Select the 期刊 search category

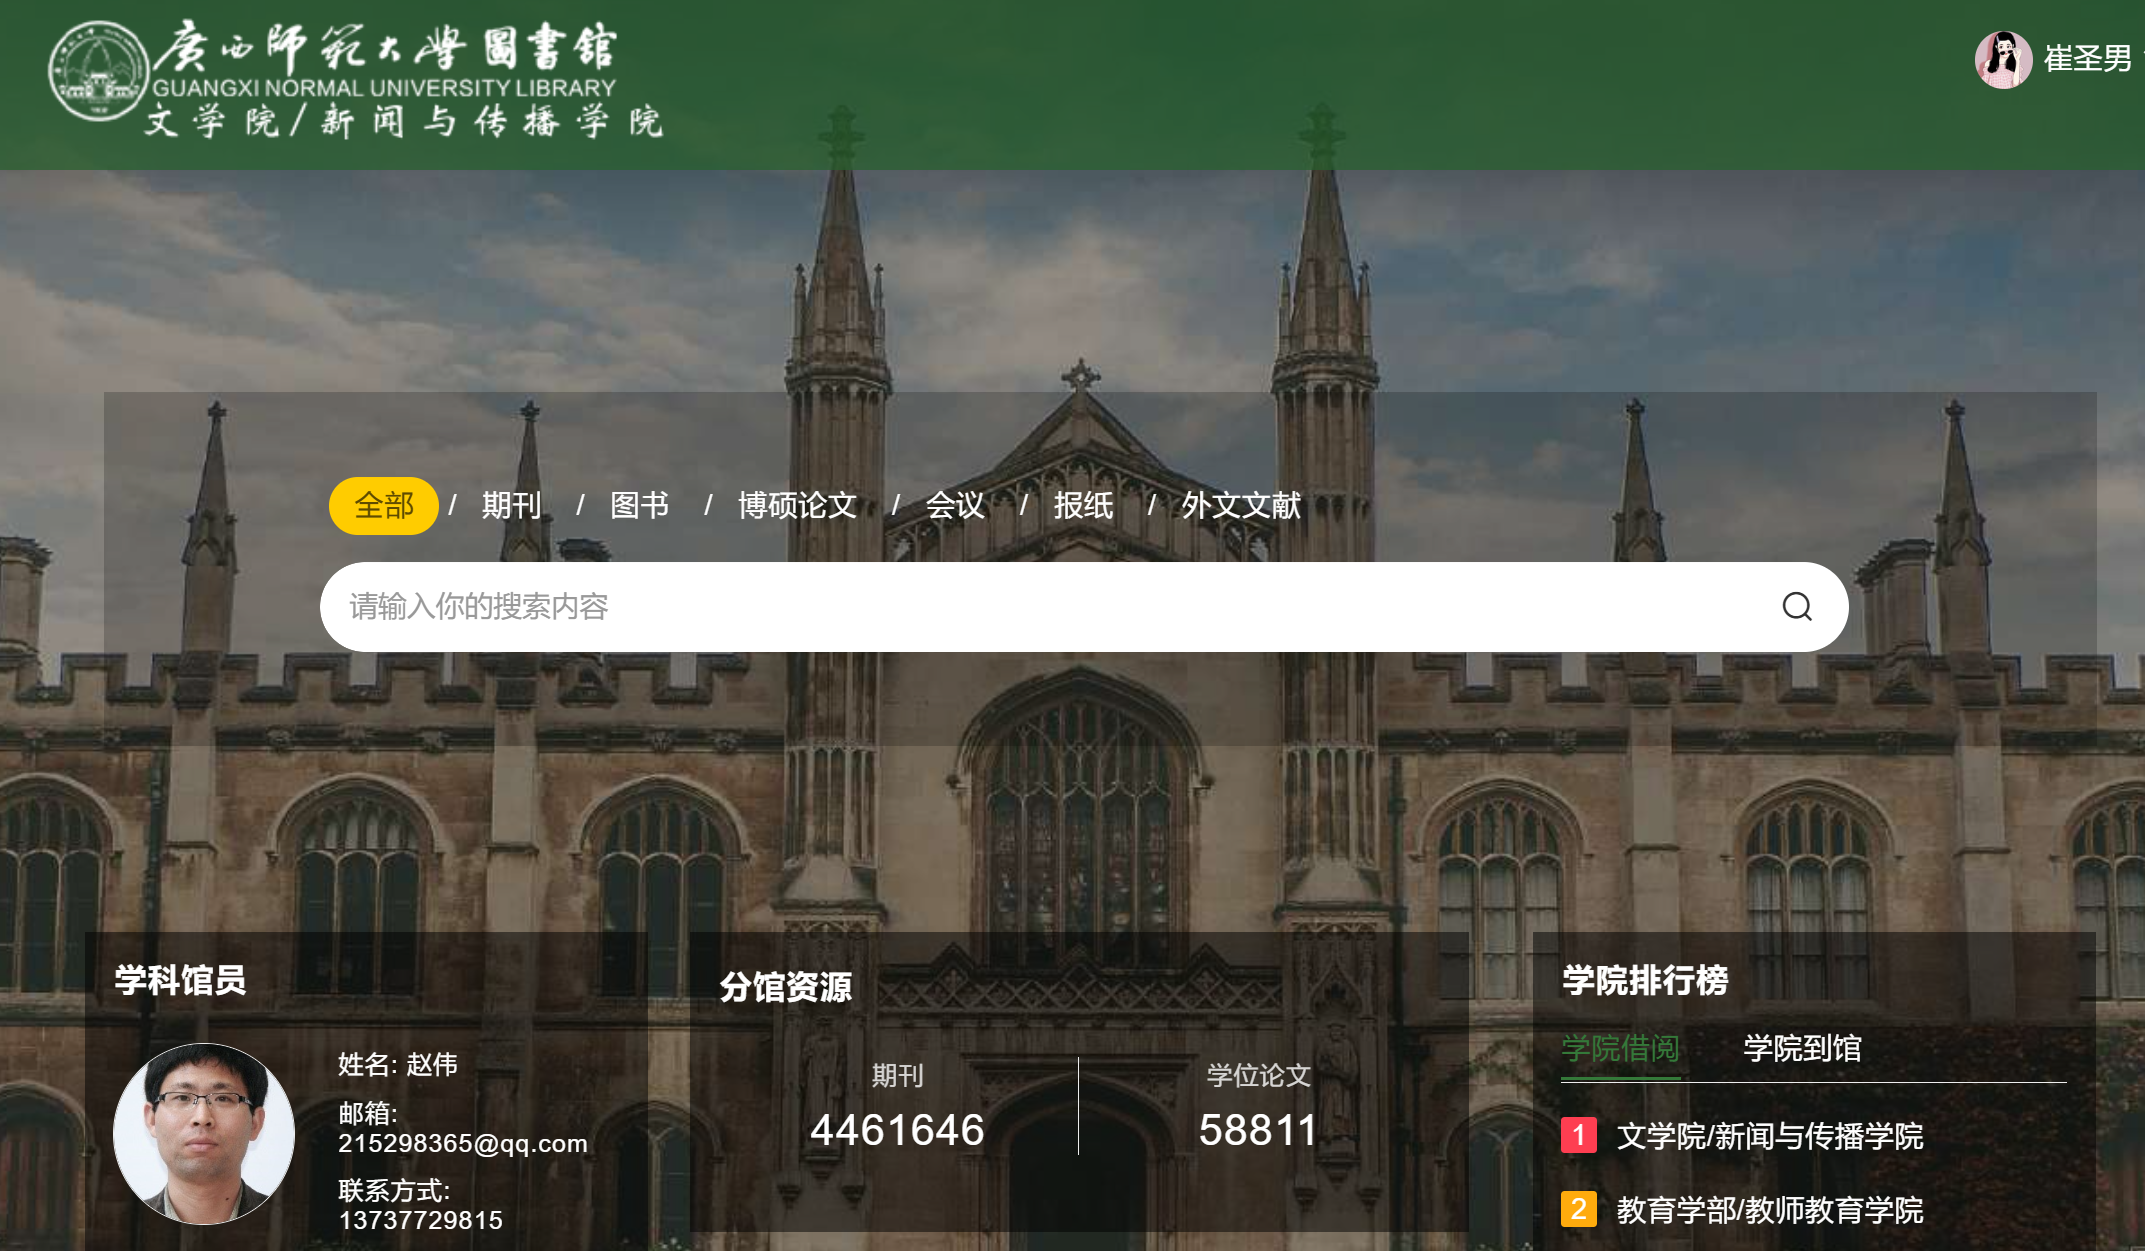[x=511, y=506]
